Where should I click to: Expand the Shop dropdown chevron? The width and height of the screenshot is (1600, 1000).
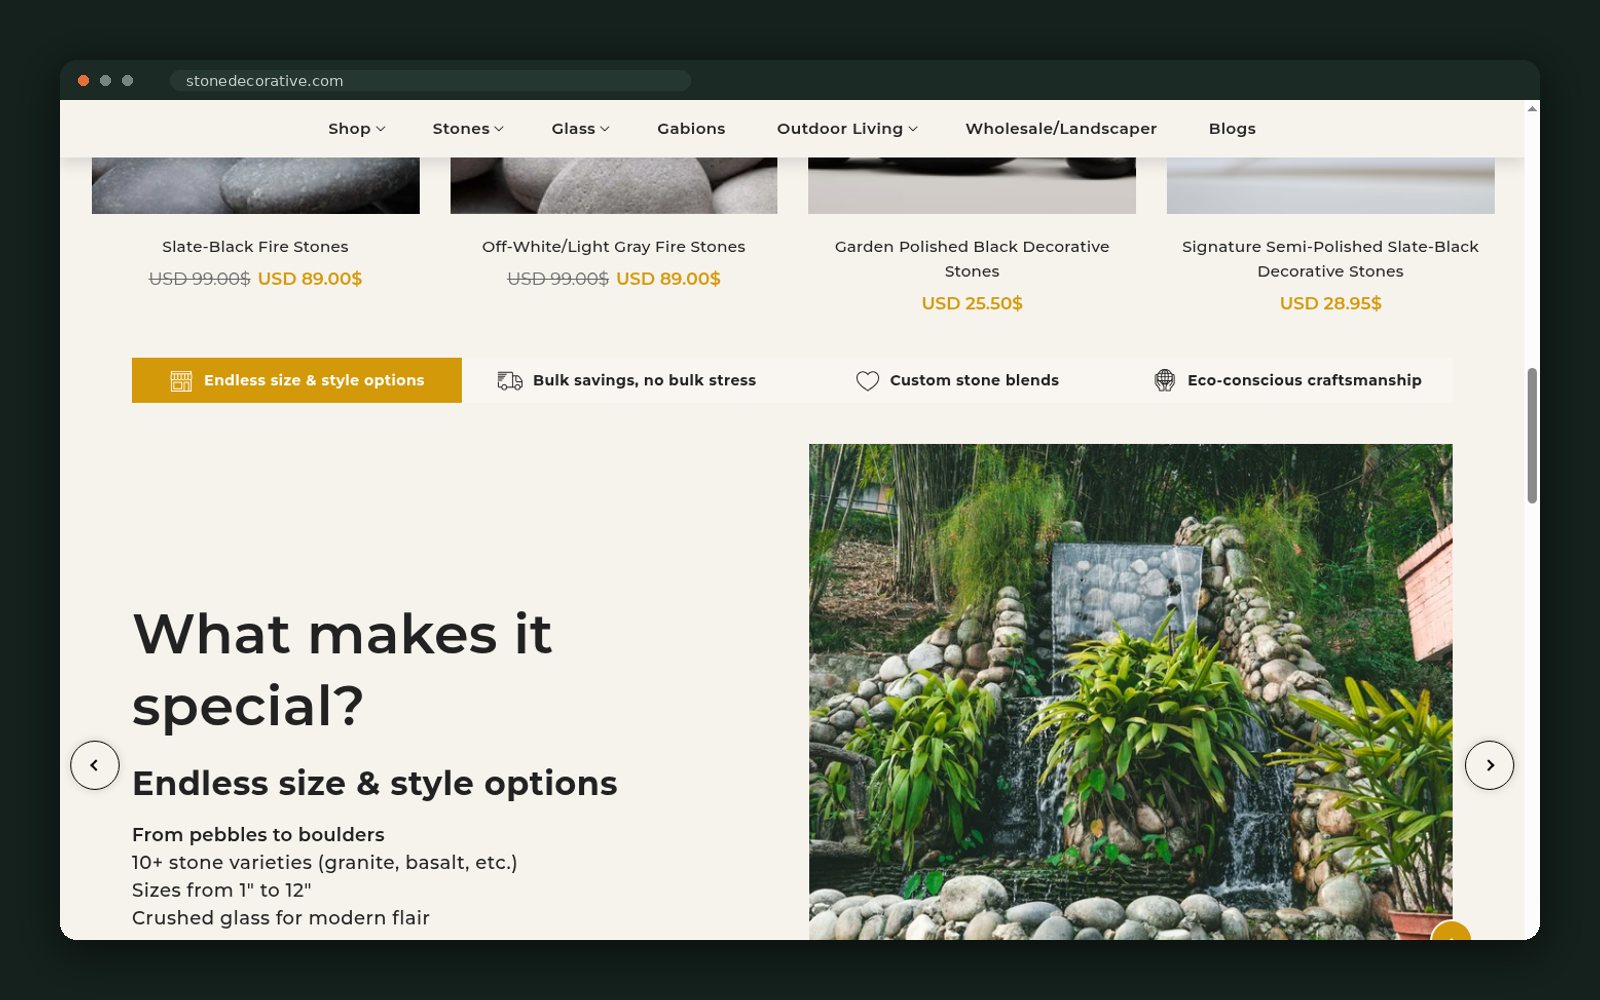[x=380, y=129]
